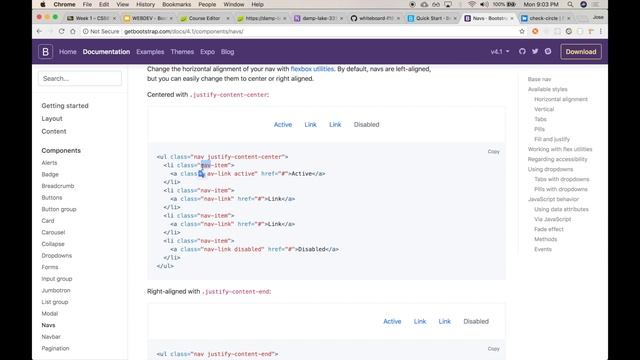Image resolution: width=640 pixels, height=360 pixels.
Task: Open Jumbotron in sidebar
Action: pos(56,290)
